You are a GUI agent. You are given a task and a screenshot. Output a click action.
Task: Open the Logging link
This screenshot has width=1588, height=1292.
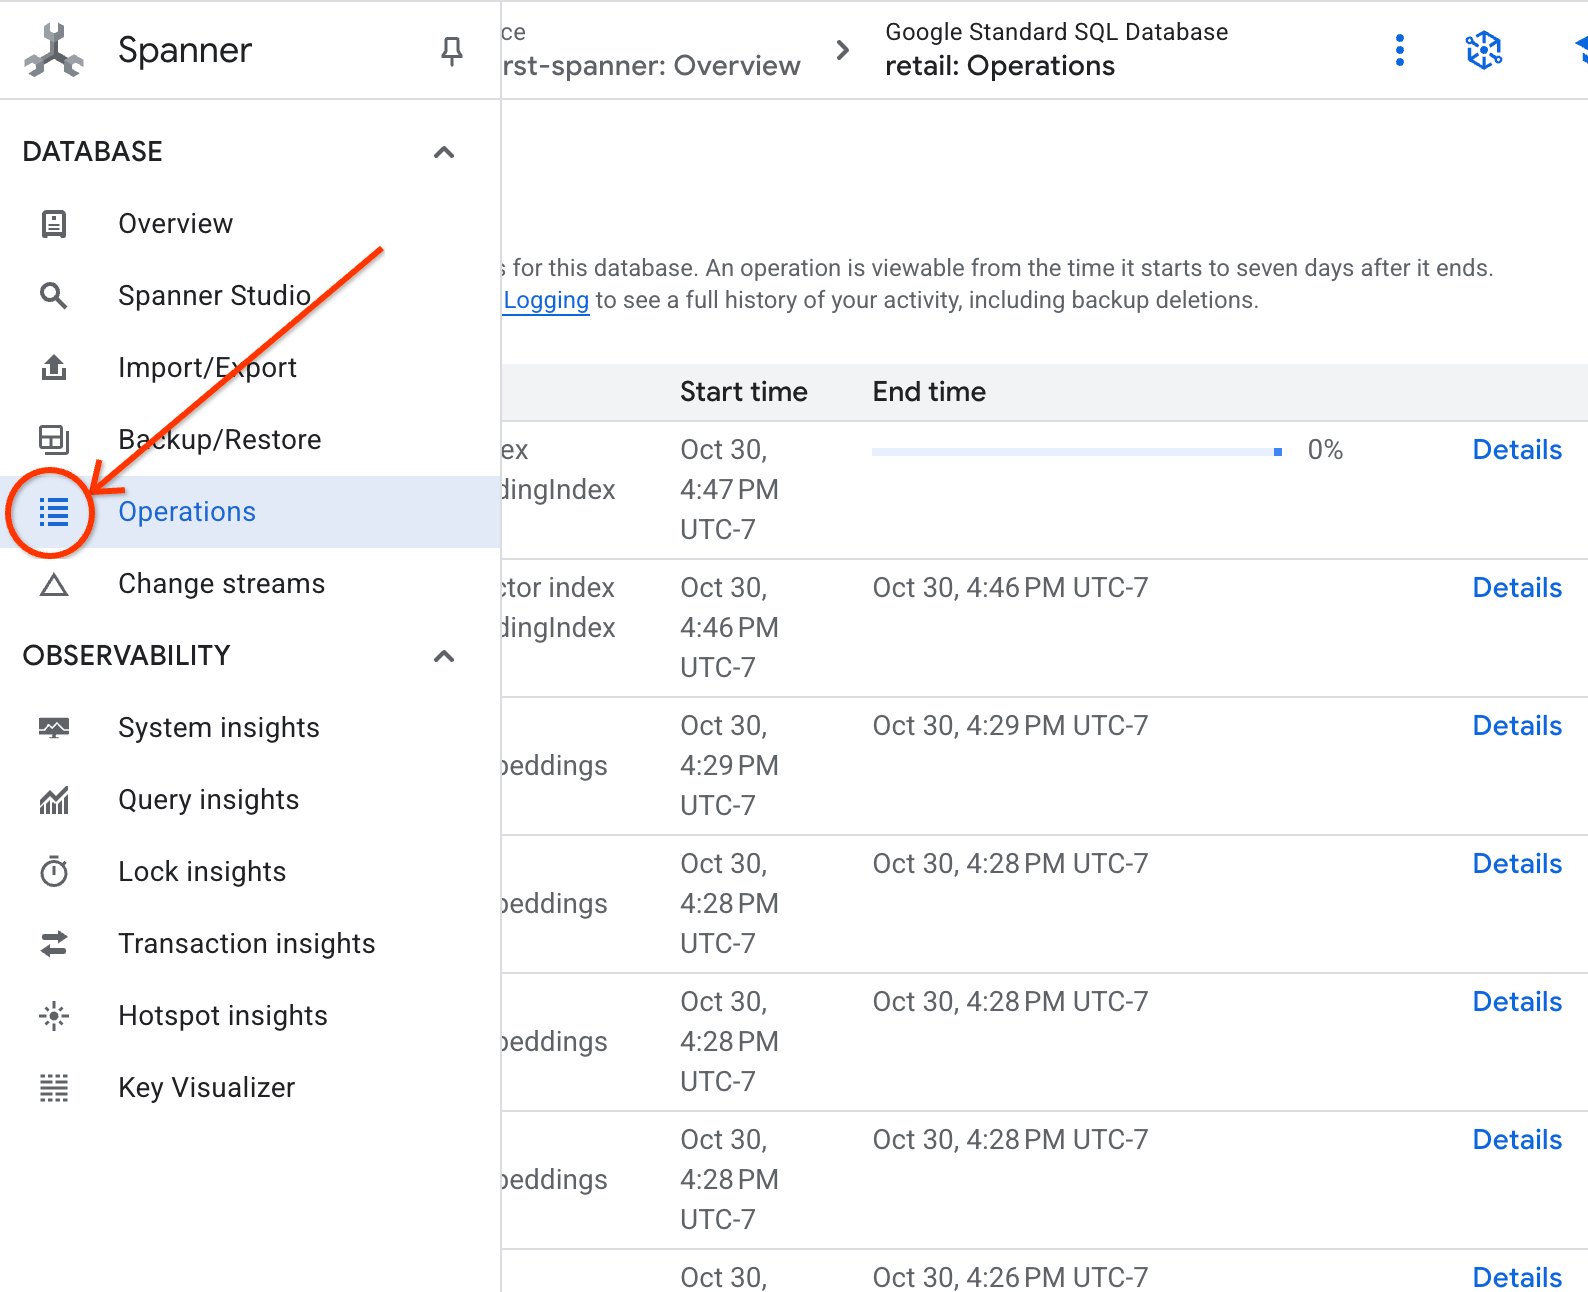[x=546, y=300]
